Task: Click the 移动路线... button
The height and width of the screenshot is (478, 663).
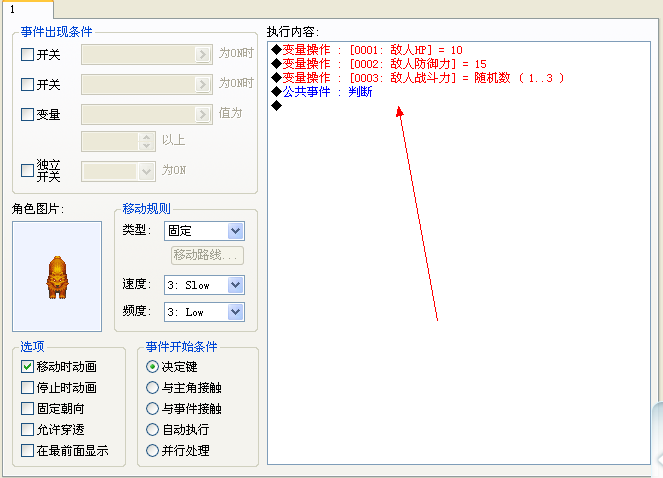Action: click(x=207, y=255)
